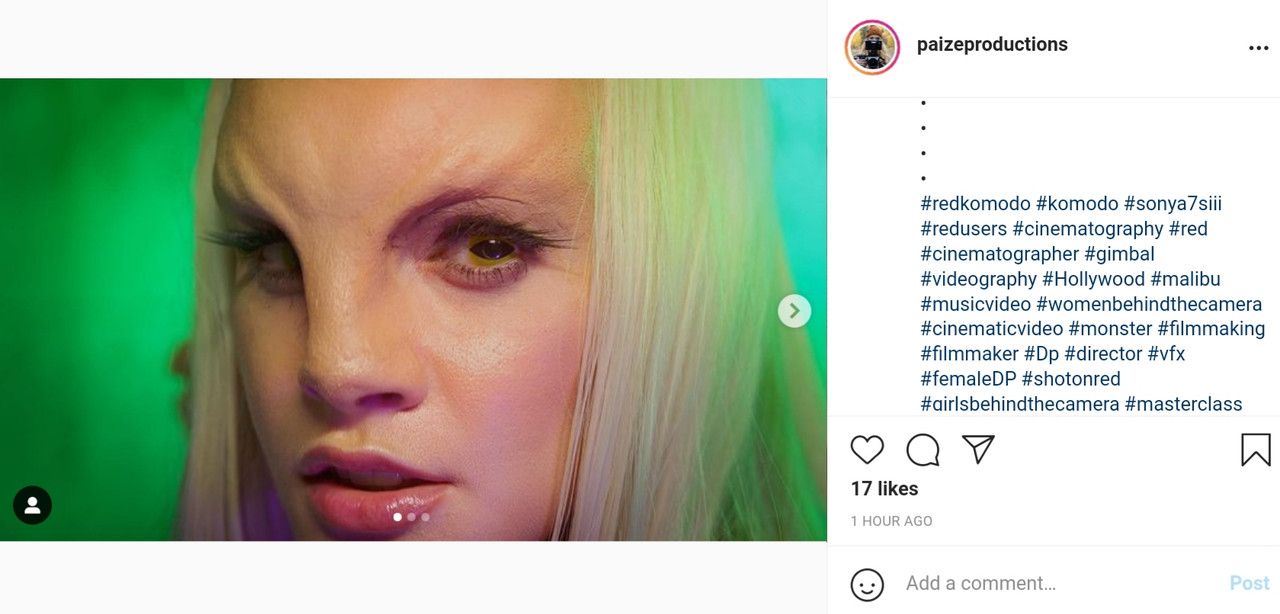Share post using paper plane icon
Image resolution: width=1280 pixels, height=614 pixels.
tap(978, 450)
